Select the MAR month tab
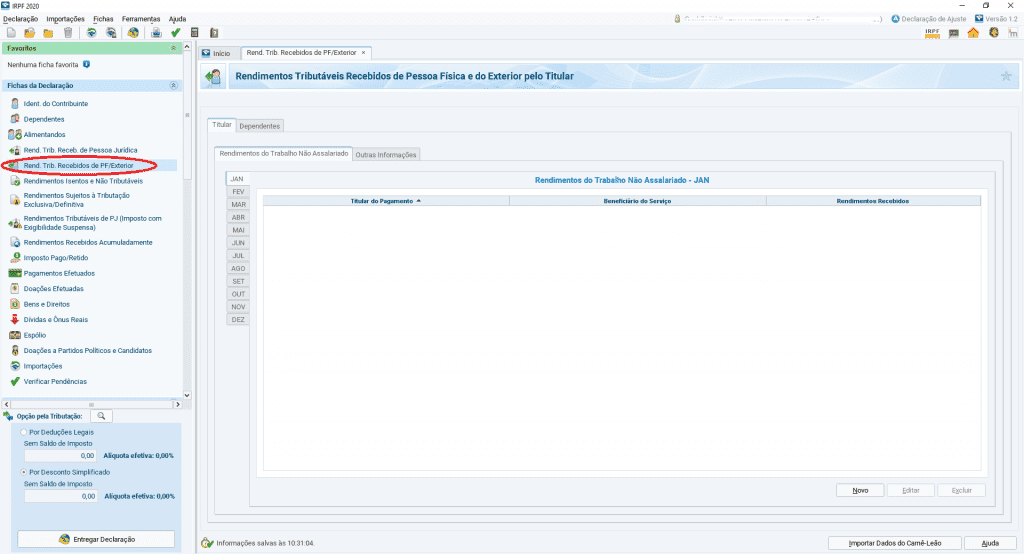This screenshot has height=554, width=1024. [x=238, y=204]
